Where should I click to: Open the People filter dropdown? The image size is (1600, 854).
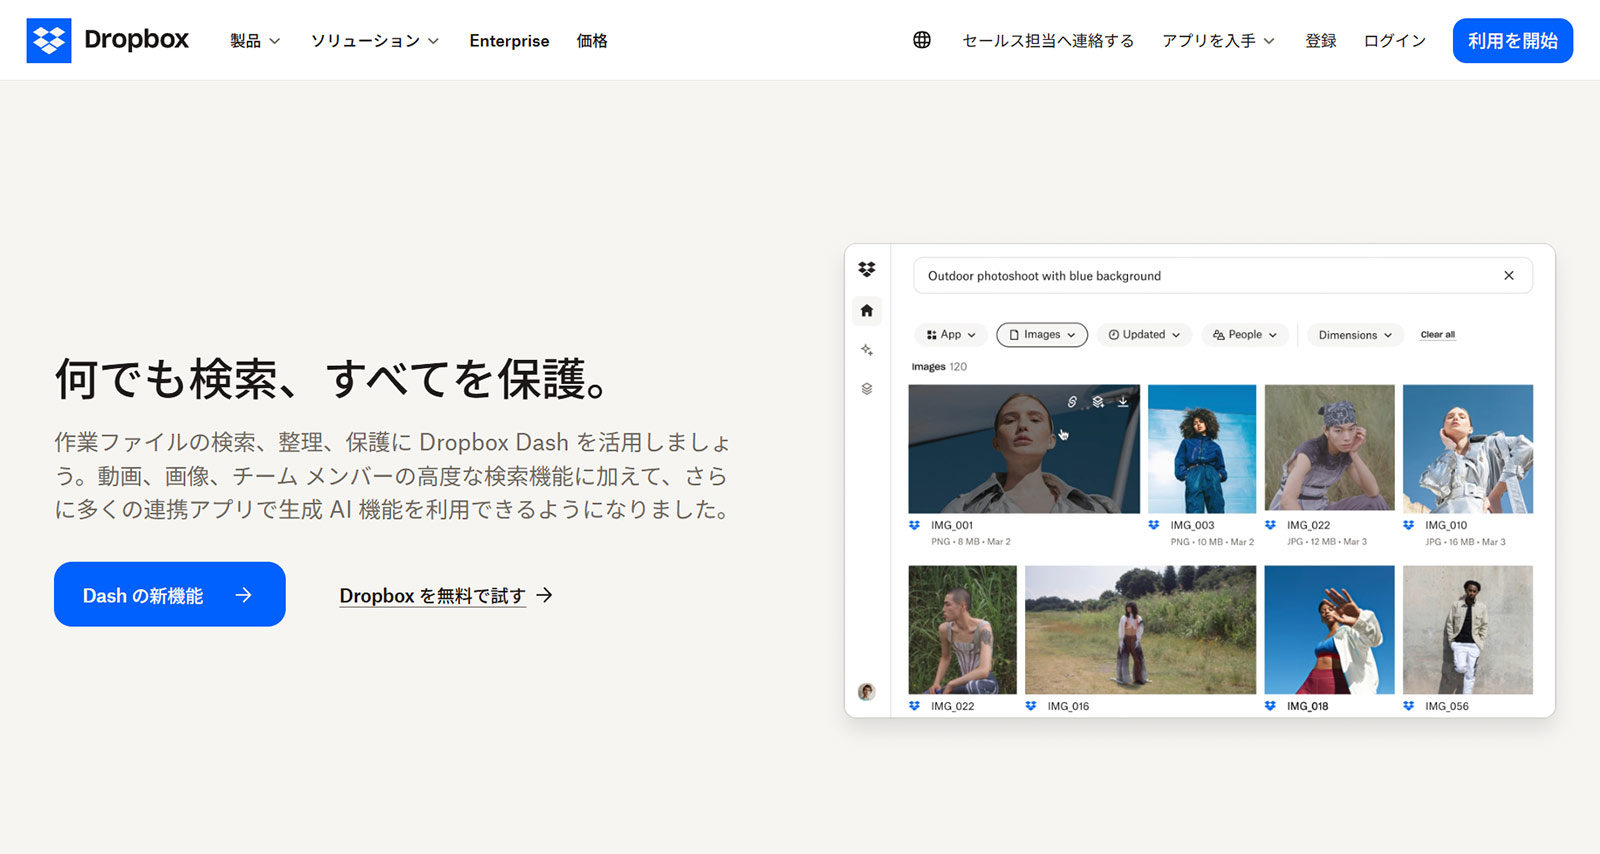click(1245, 335)
